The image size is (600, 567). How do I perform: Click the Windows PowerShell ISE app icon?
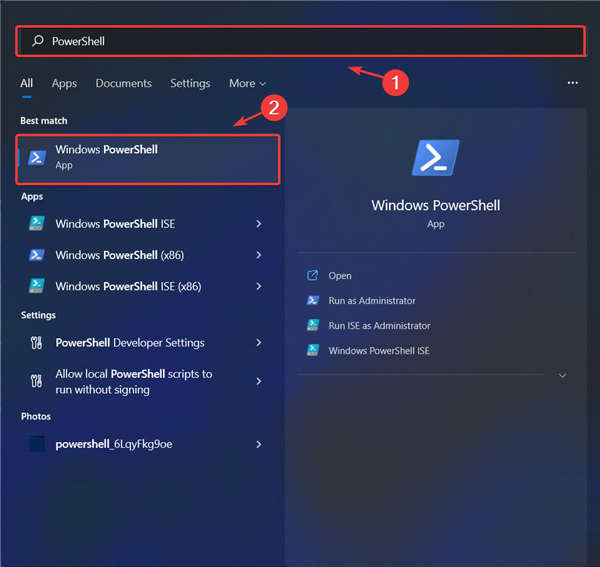pos(37,223)
